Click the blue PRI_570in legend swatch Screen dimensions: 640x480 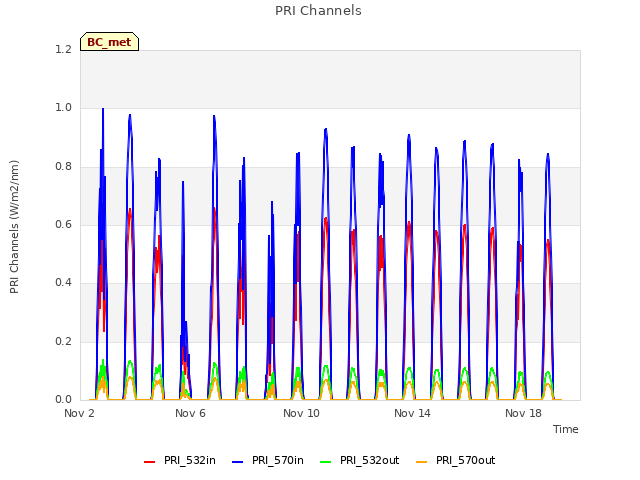pos(238,462)
